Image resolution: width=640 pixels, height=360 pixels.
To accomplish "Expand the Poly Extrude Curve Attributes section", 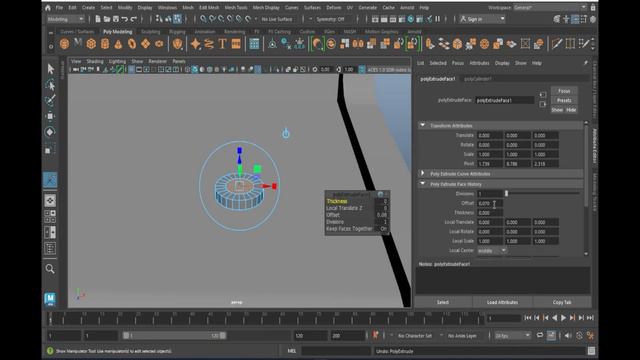I will 423,173.
